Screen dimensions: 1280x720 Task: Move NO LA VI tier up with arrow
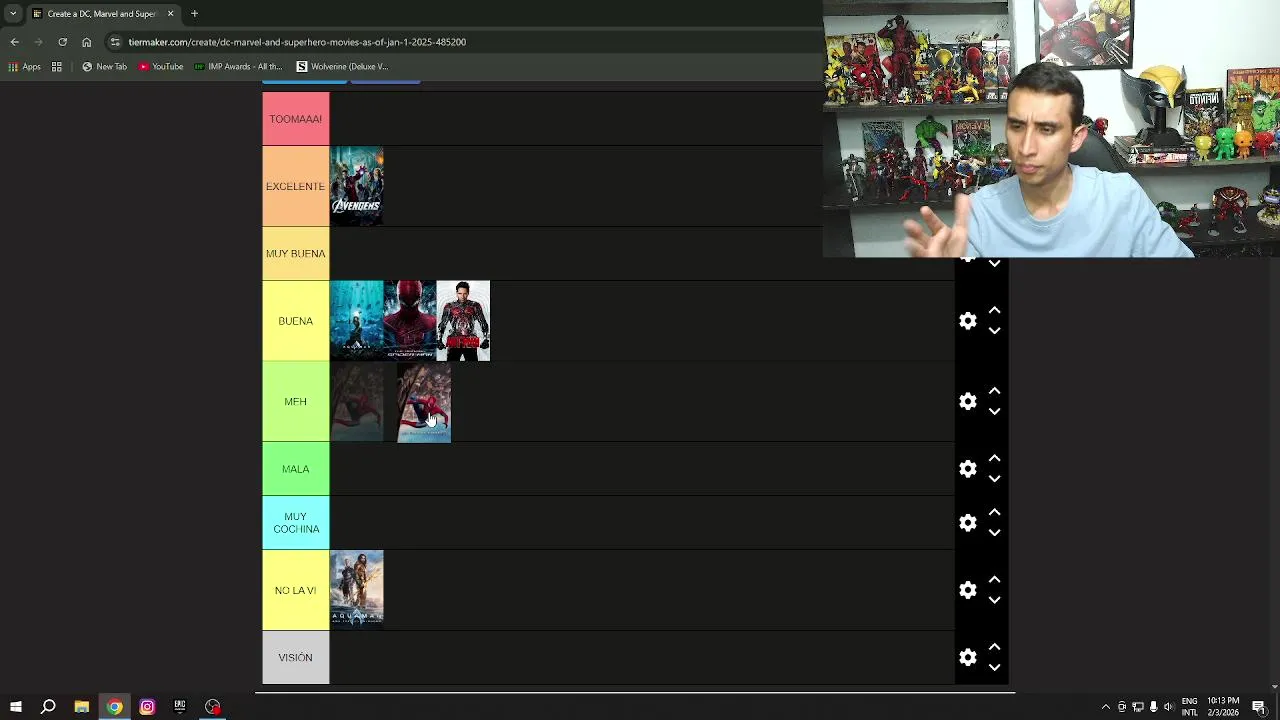[x=994, y=580]
